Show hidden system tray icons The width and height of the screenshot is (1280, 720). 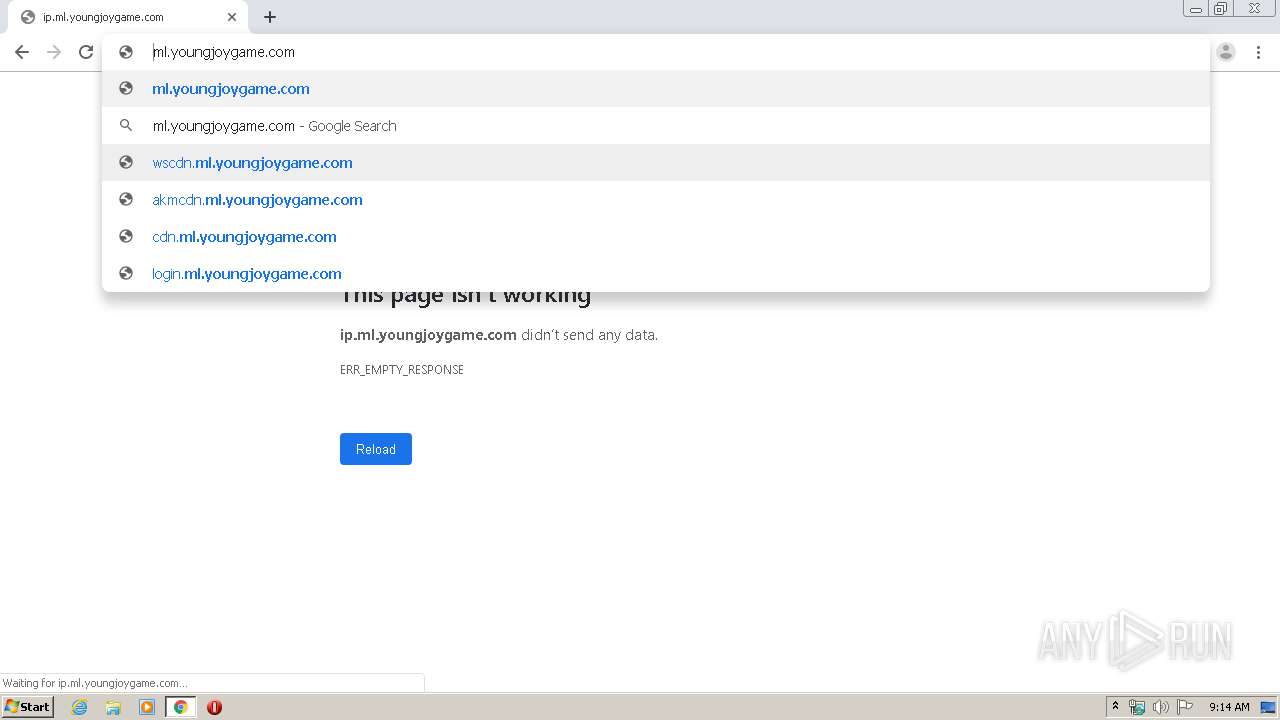pos(1115,707)
